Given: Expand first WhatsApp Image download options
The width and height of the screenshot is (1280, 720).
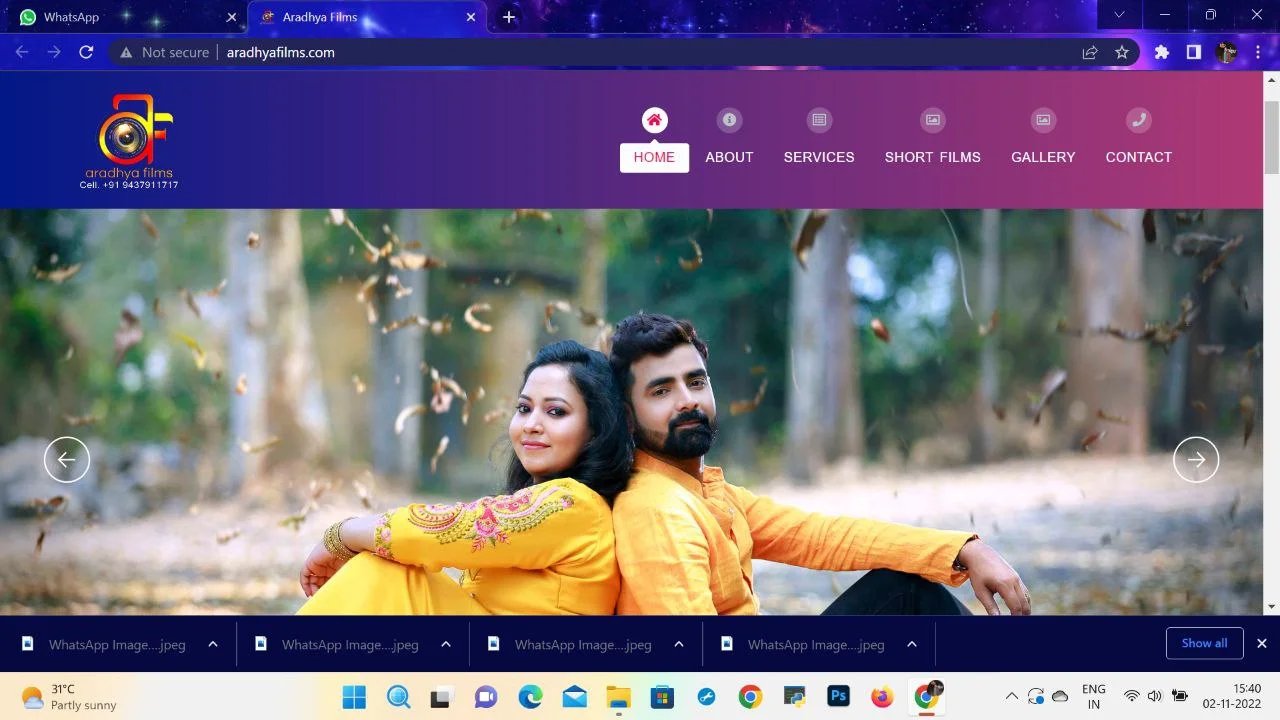Looking at the screenshot, I should [x=213, y=644].
